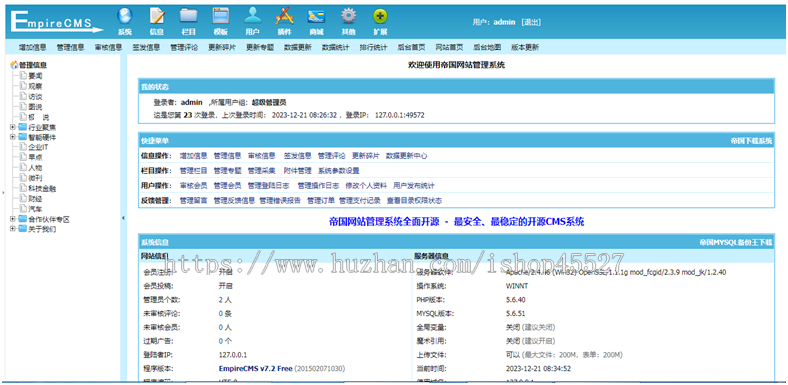Select 网站首页 in the top submenu bar

point(449,48)
